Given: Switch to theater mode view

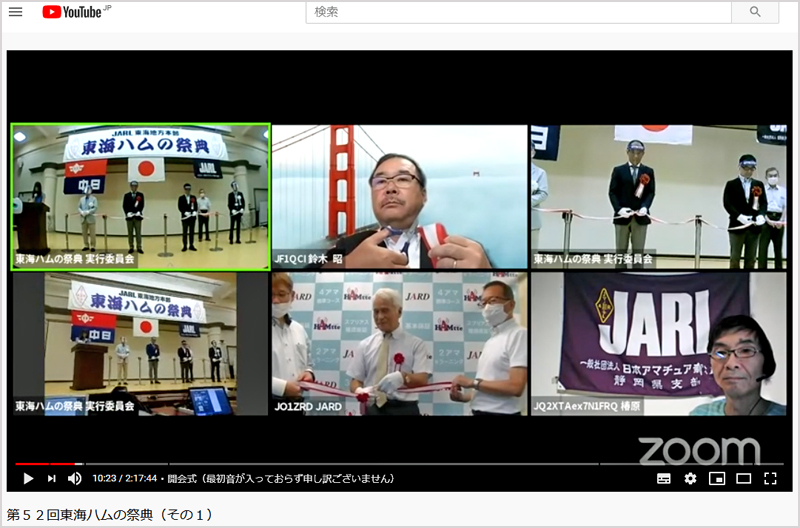Looking at the screenshot, I should point(743,479).
